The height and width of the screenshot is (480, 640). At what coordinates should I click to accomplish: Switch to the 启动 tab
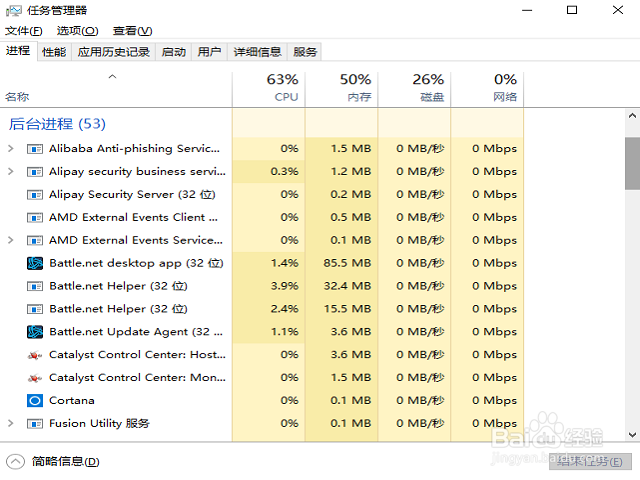pyautogui.click(x=173, y=52)
